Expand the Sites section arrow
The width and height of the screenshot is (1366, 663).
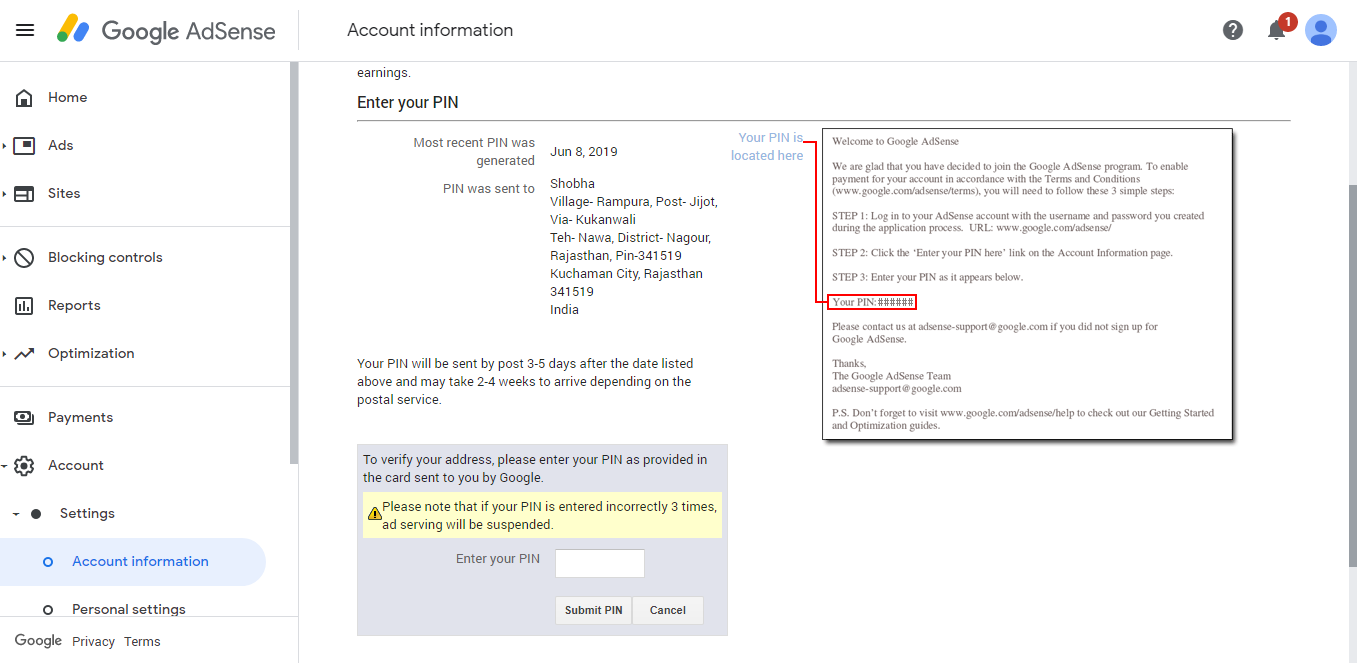pyautogui.click(x=4, y=193)
